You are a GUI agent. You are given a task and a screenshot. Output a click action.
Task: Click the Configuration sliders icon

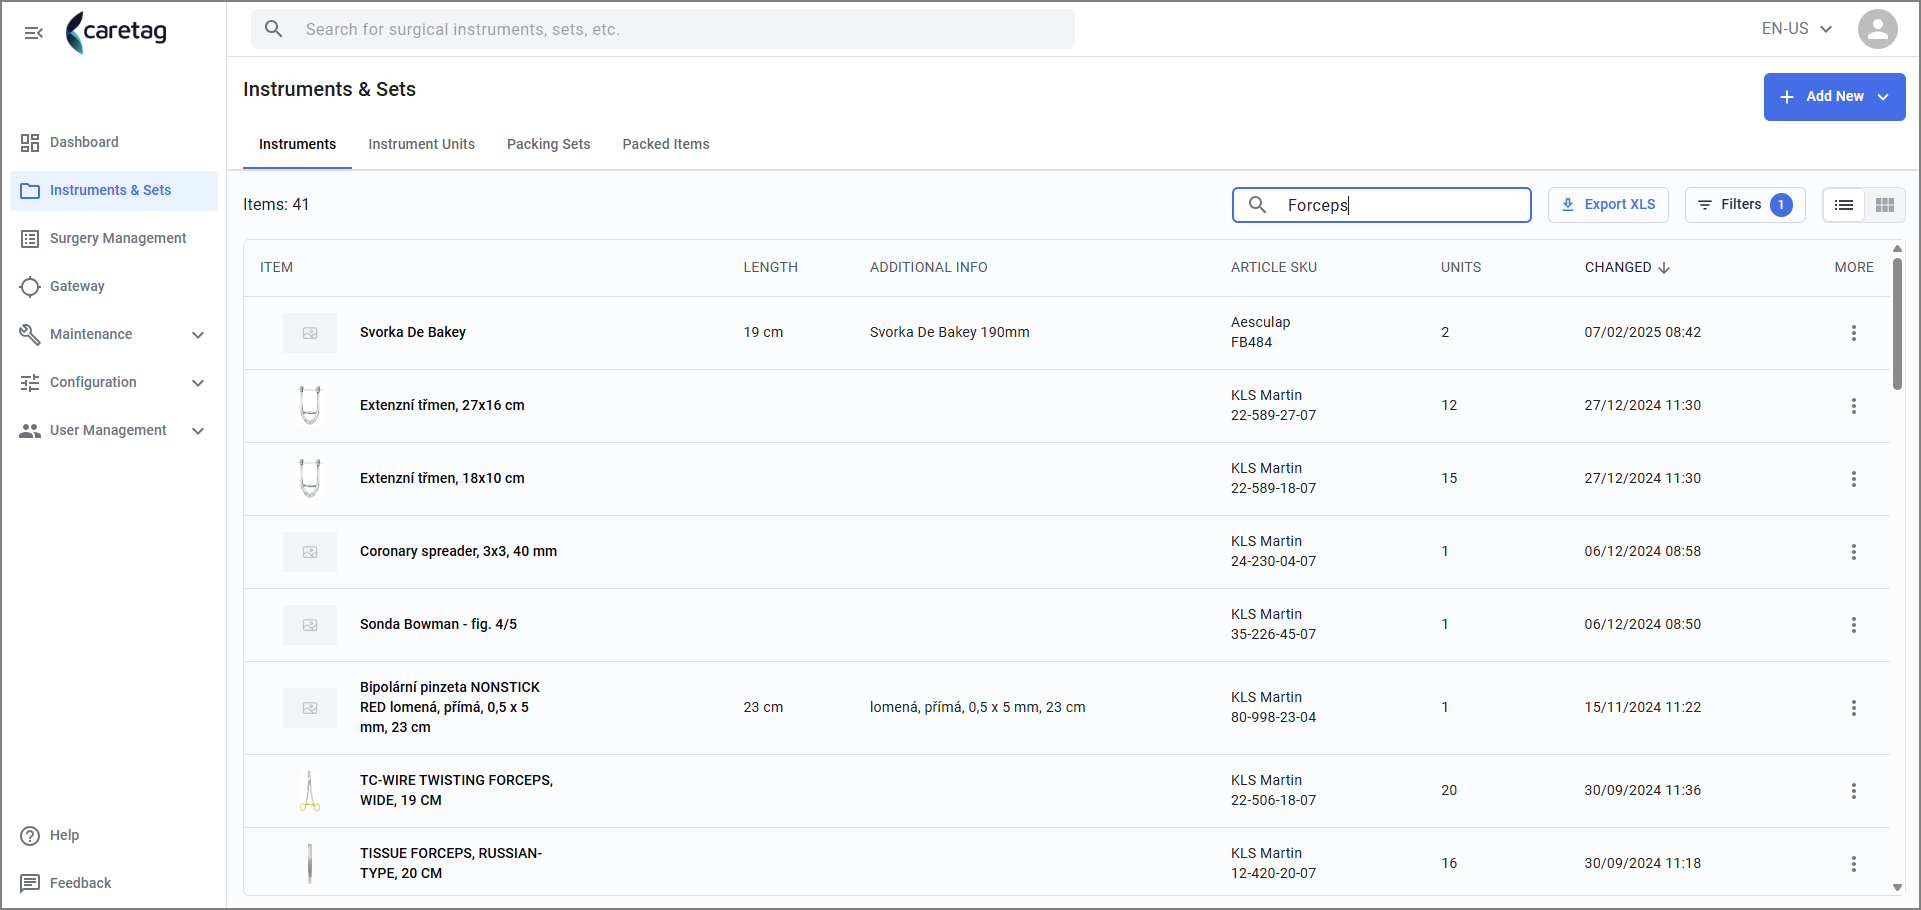30,383
